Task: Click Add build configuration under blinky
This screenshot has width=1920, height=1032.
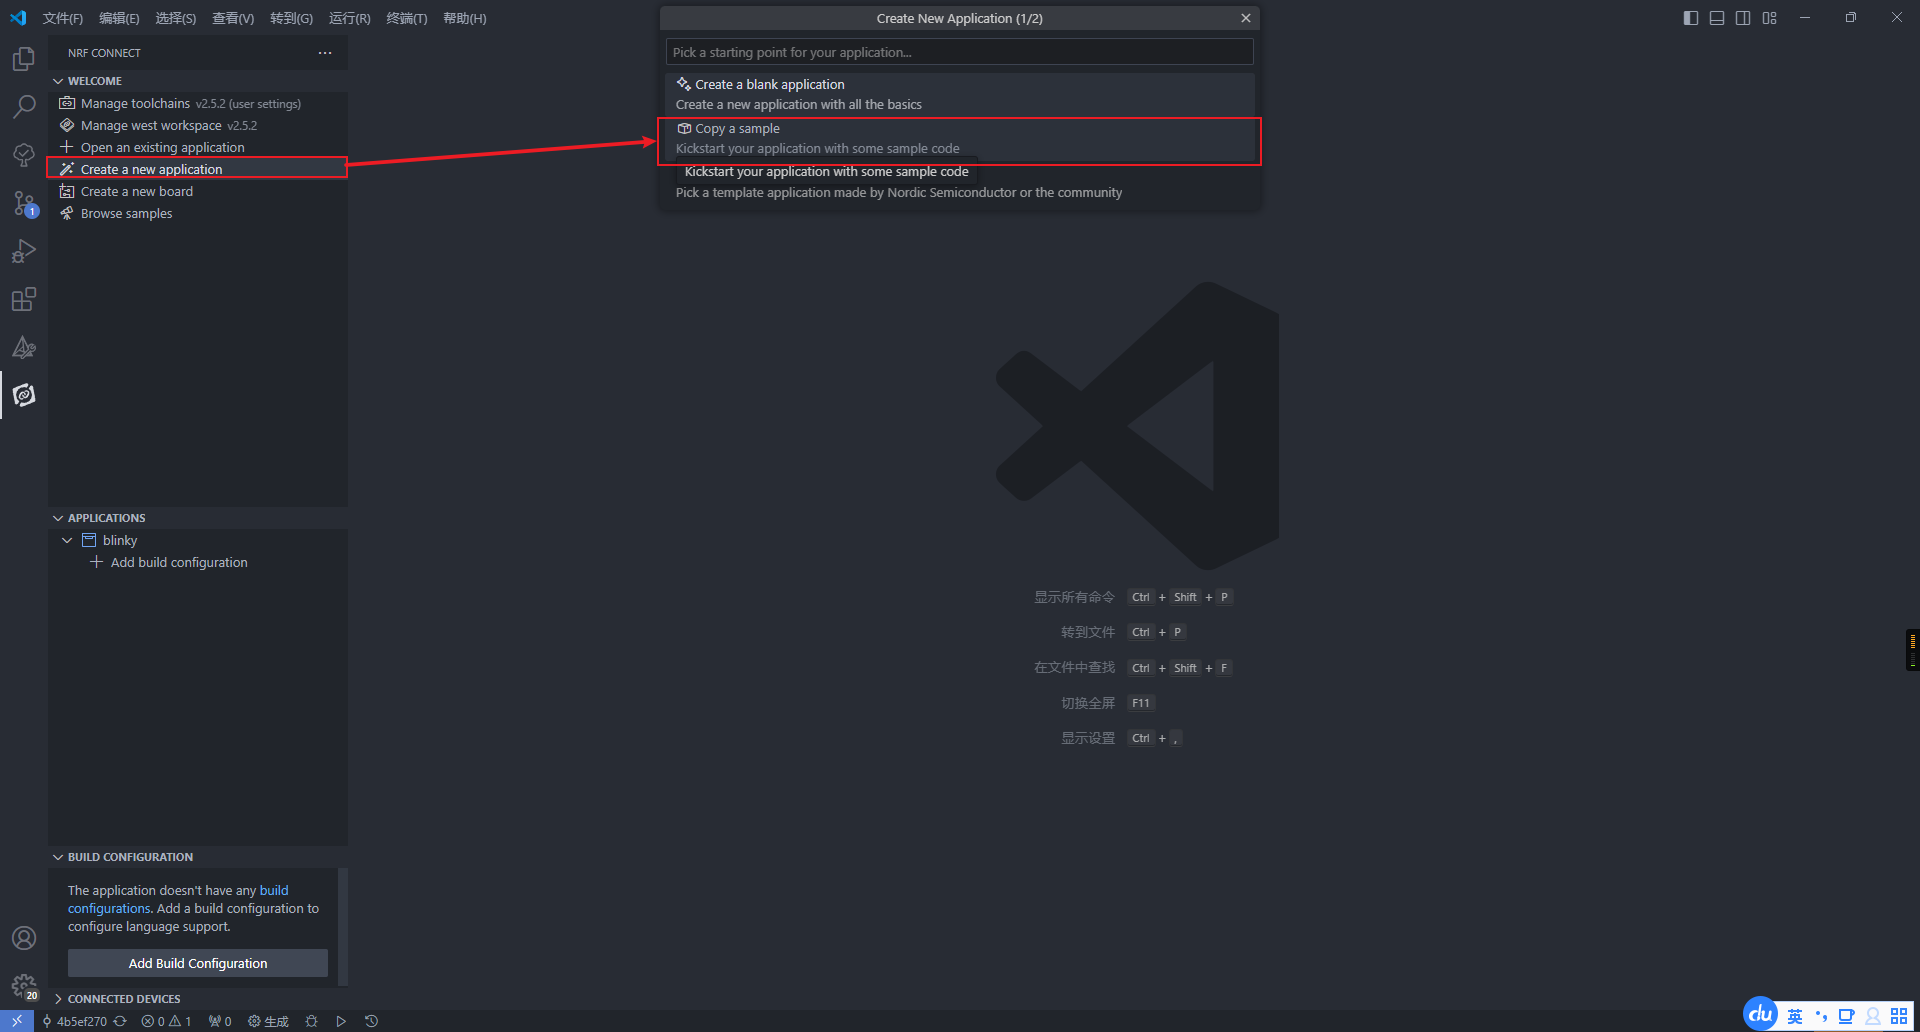Action: click(x=198, y=562)
